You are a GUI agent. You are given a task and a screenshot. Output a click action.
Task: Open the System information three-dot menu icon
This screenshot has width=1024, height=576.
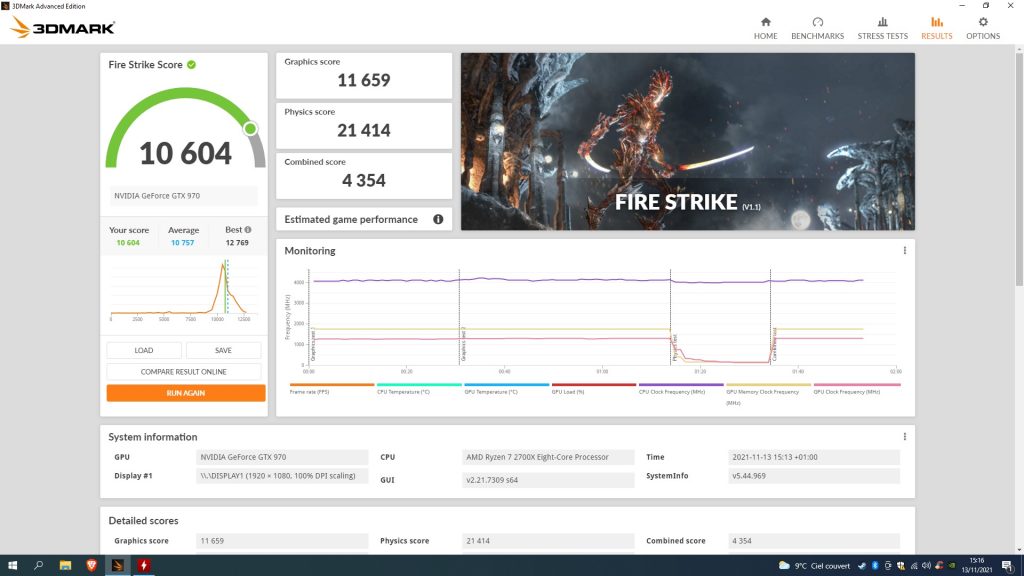pyautogui.click(x=903, y=435)
